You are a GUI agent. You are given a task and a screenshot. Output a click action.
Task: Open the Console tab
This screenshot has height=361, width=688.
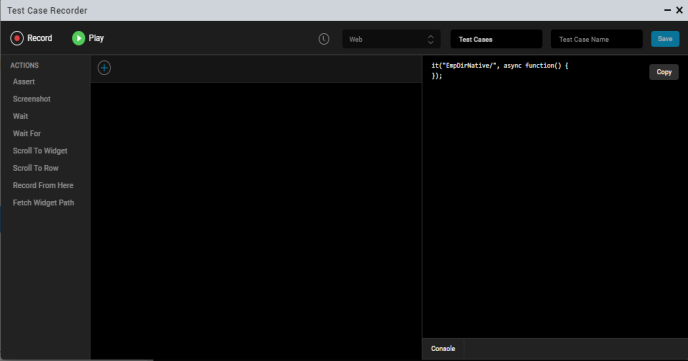[443, 349]
